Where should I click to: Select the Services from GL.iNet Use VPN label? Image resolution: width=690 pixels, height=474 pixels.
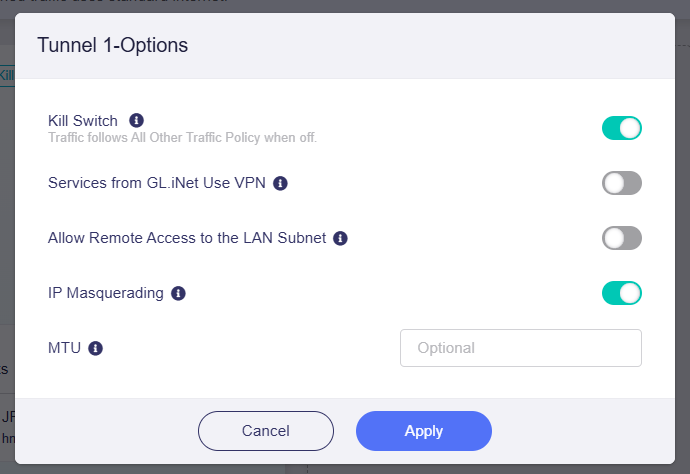[x=157, y=183]
